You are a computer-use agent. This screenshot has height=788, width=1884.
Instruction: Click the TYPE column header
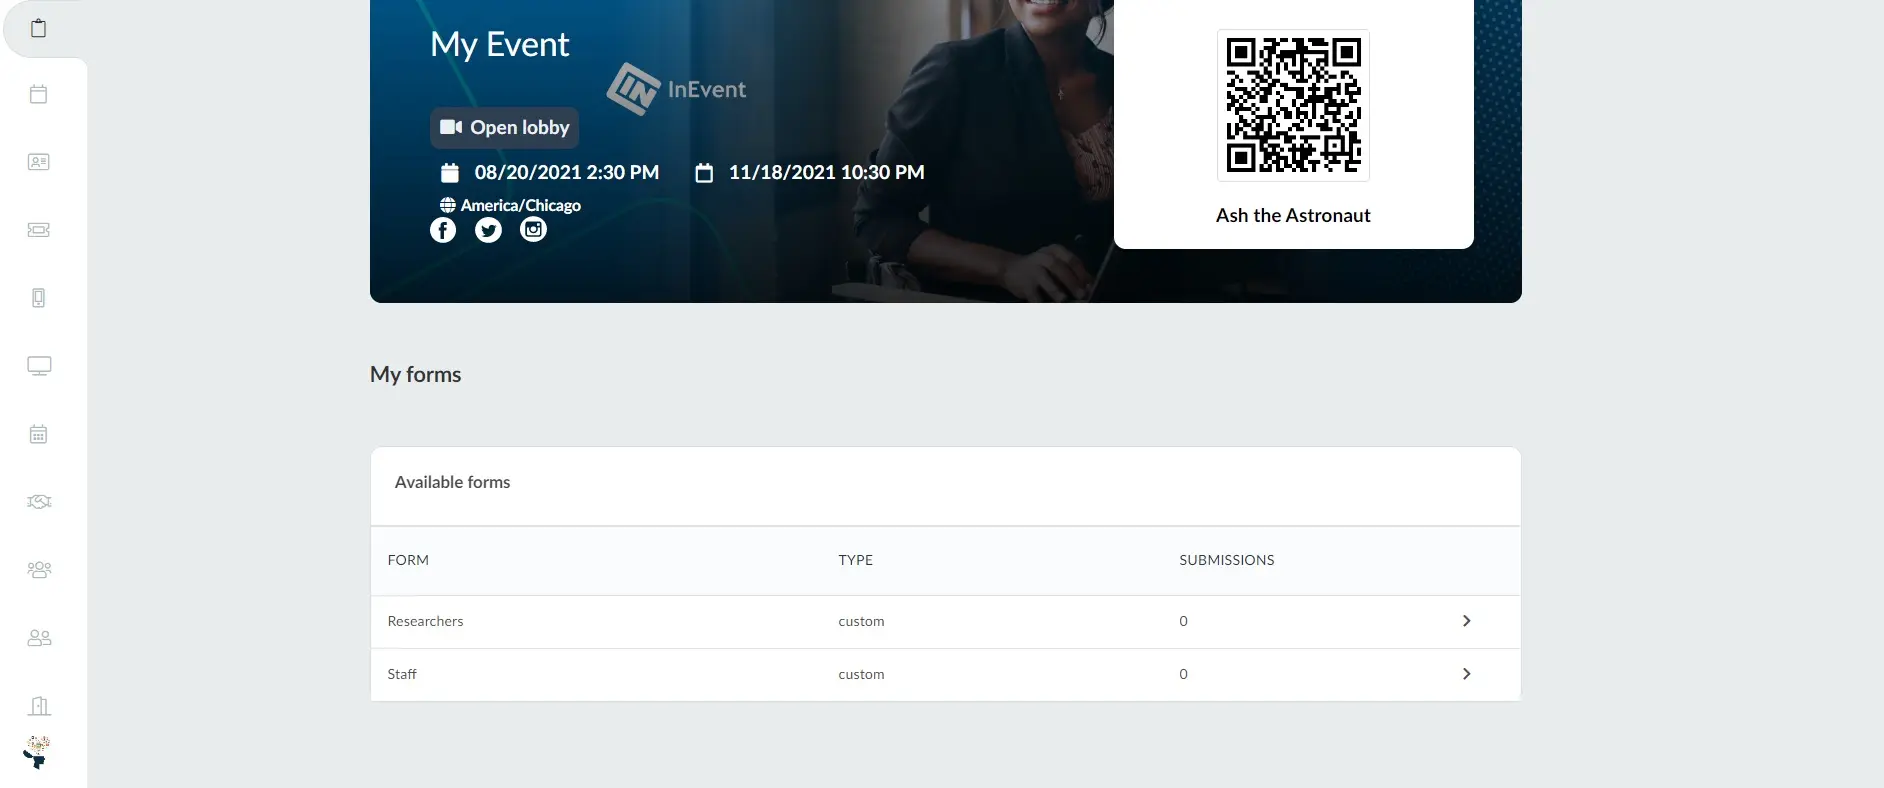click(x=855, y=560)
